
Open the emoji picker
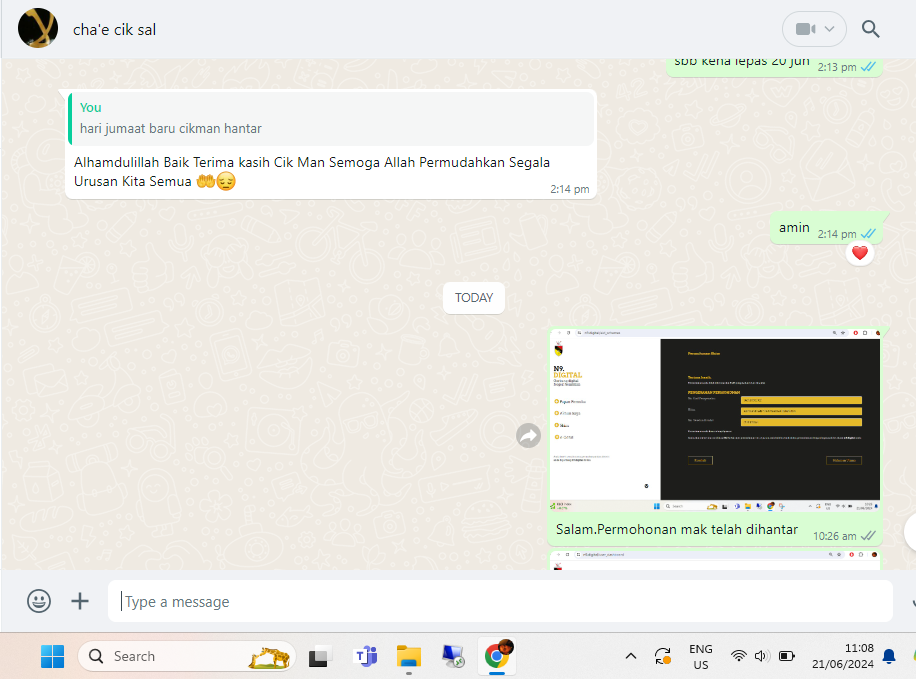[39, 601]
